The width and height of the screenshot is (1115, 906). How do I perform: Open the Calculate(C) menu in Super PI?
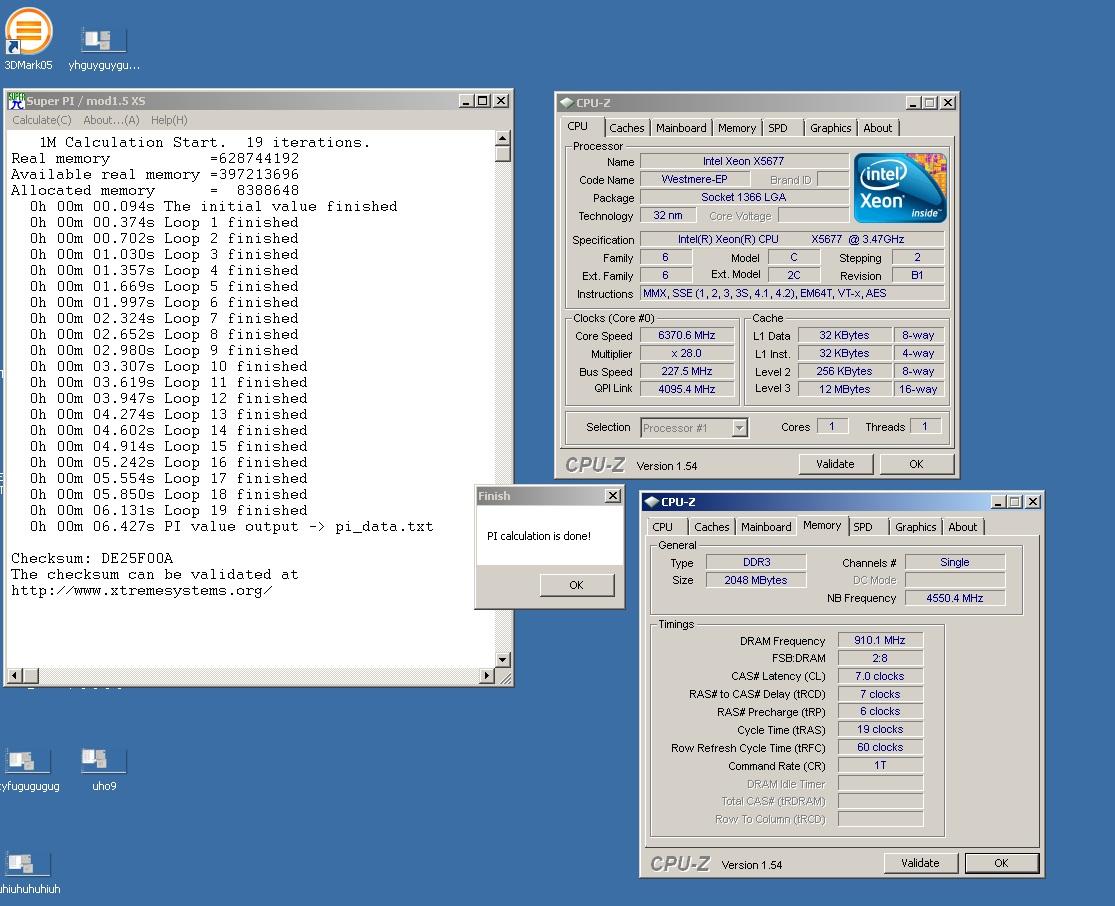(42, 120)
